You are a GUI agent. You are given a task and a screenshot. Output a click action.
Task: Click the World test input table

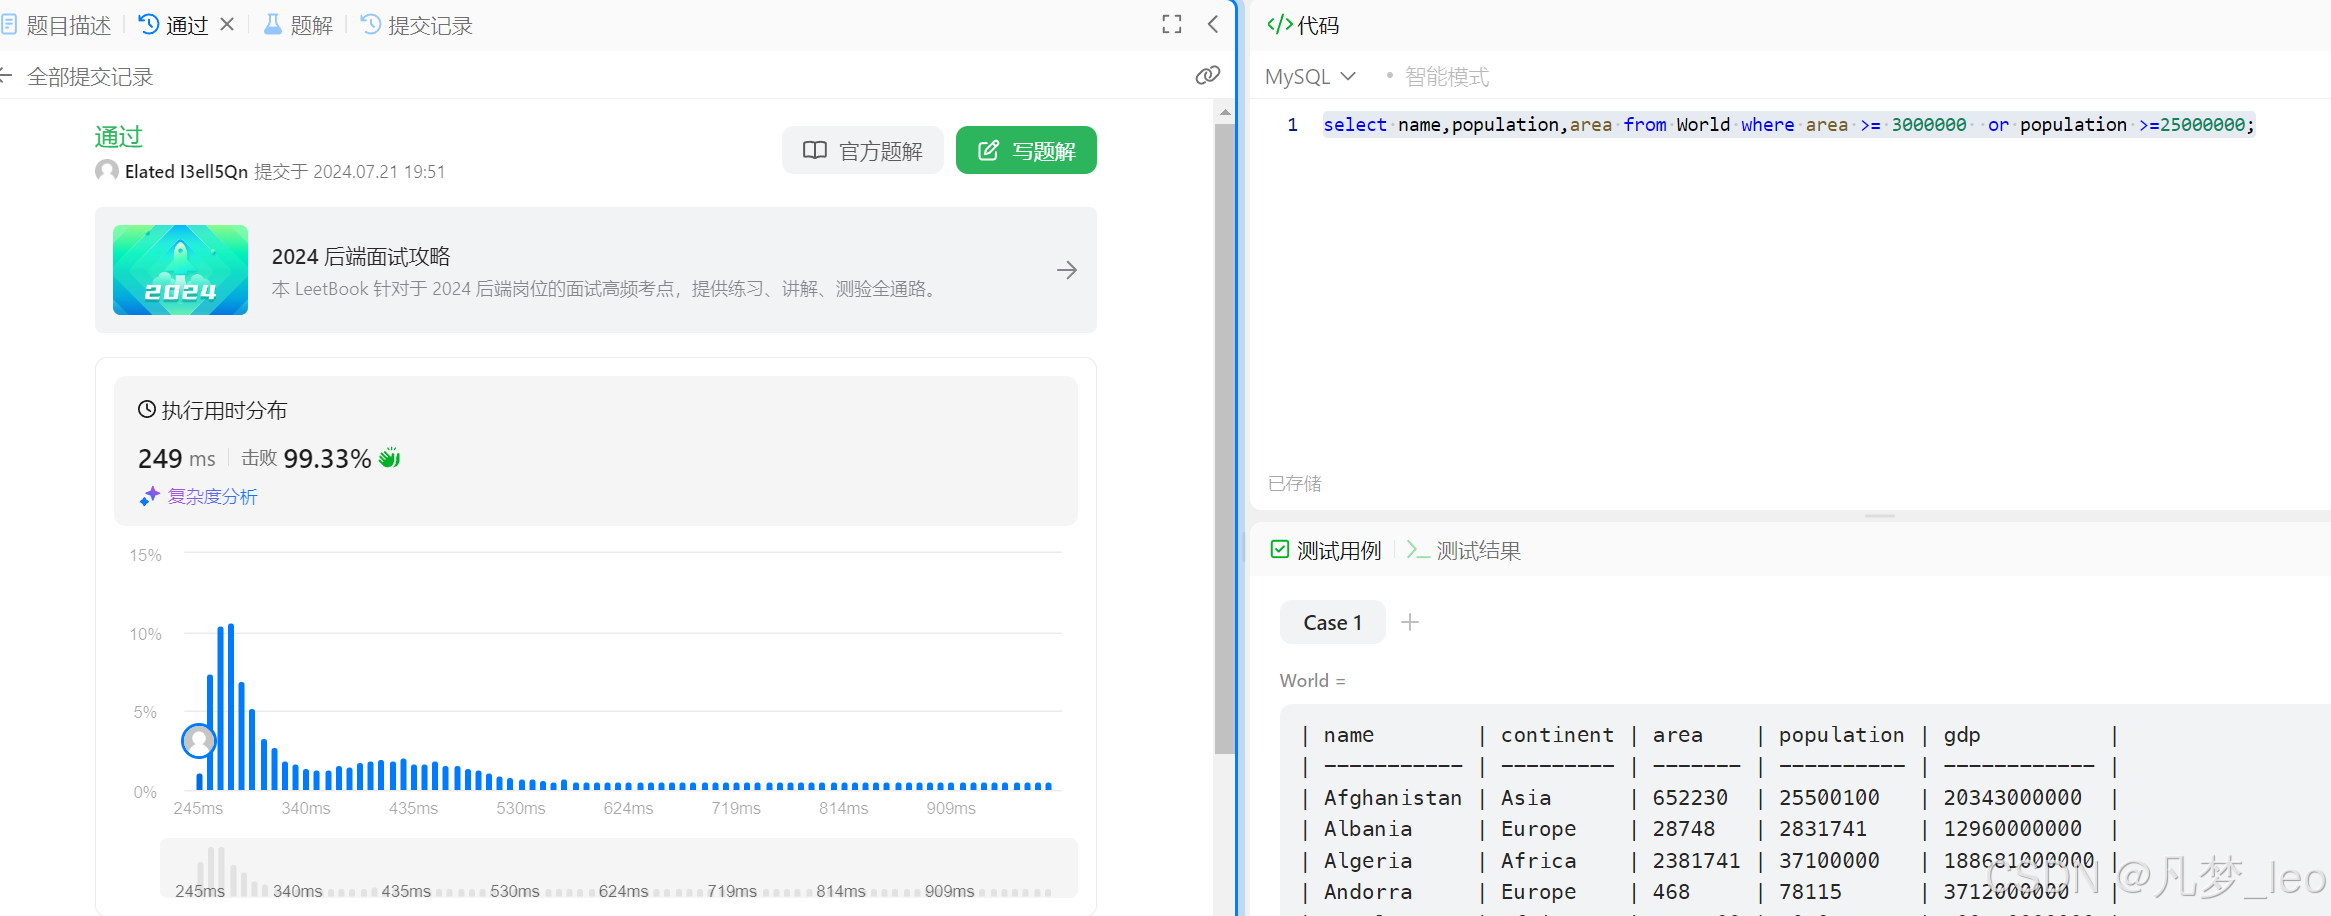click(1805, 810)
